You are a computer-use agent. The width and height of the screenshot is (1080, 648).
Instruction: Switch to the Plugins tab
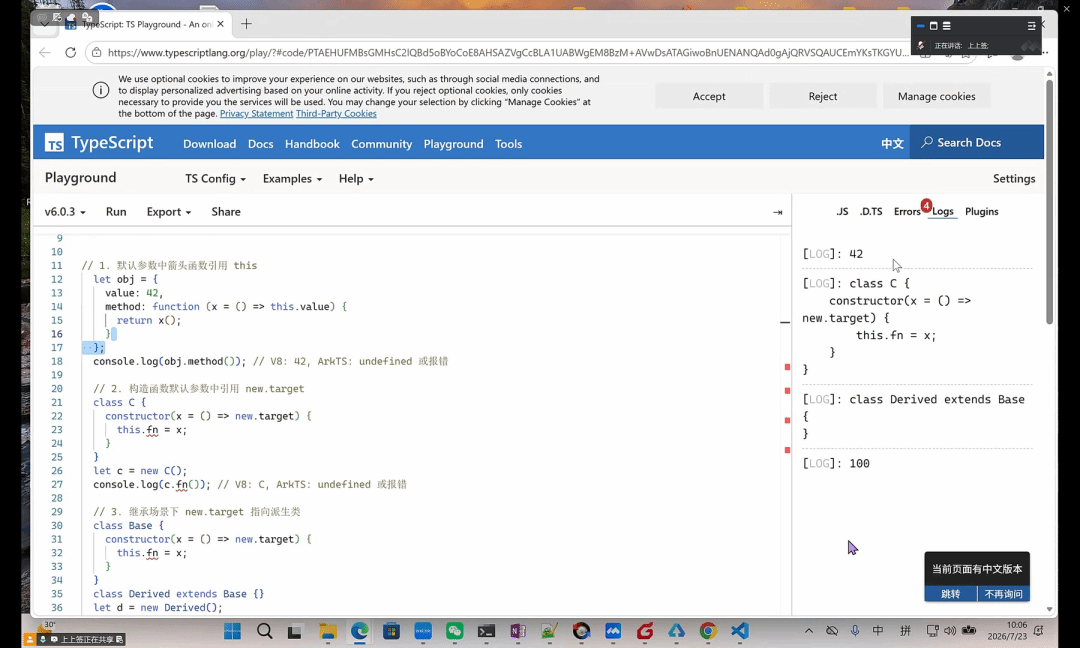pos(982,211)
